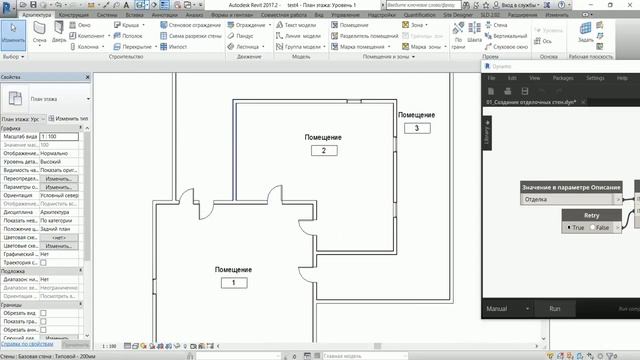Click the Help question mark icon
The image size is (640, 360).
coord(562,5)
